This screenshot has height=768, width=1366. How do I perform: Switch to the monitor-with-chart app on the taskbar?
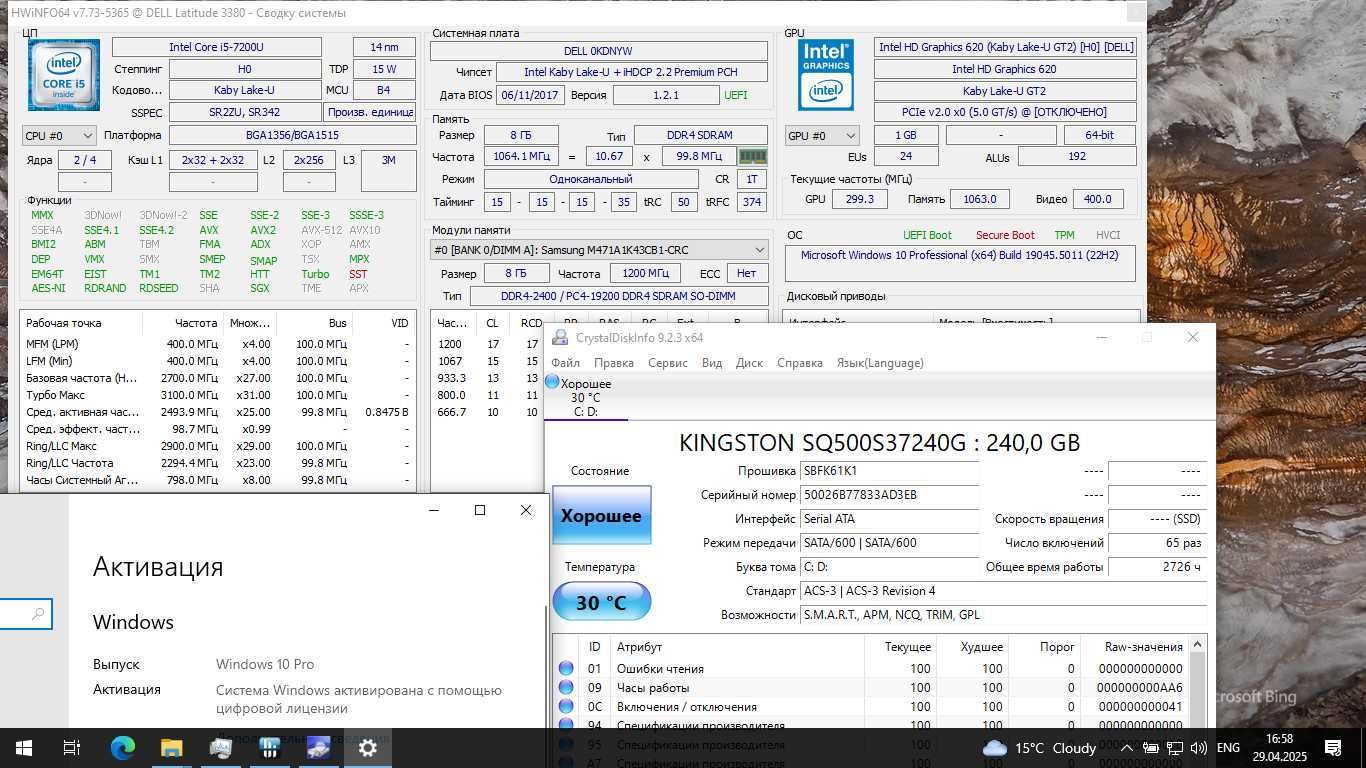click(x=220, y=748)
